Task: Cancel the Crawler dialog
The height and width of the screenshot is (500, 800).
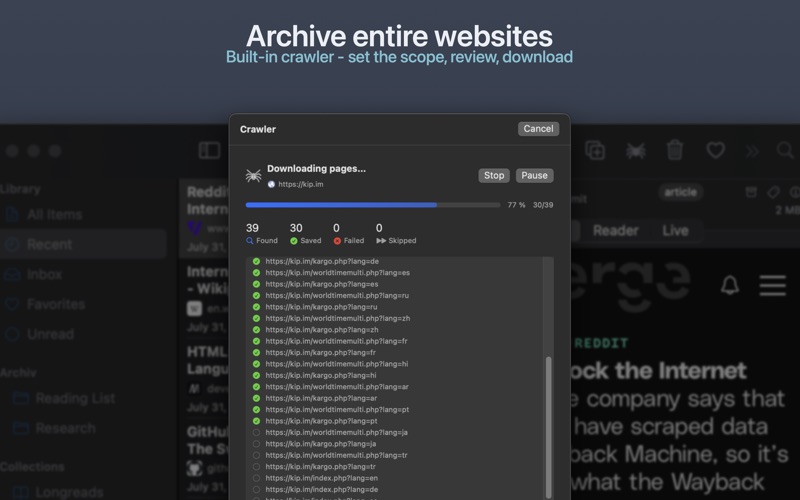Action: point(538,129)
